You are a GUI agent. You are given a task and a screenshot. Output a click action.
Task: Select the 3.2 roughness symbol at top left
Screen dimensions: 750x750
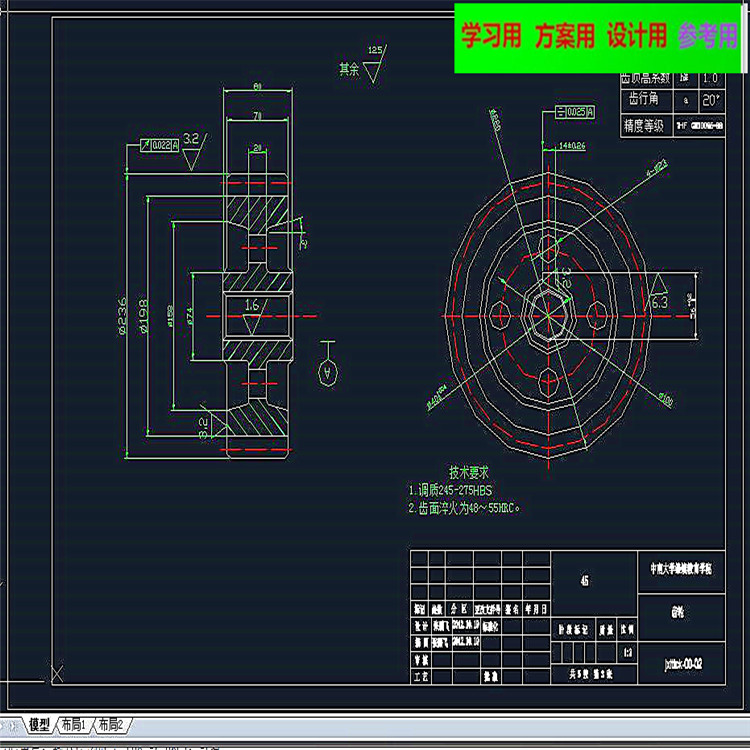pos(194,150)
